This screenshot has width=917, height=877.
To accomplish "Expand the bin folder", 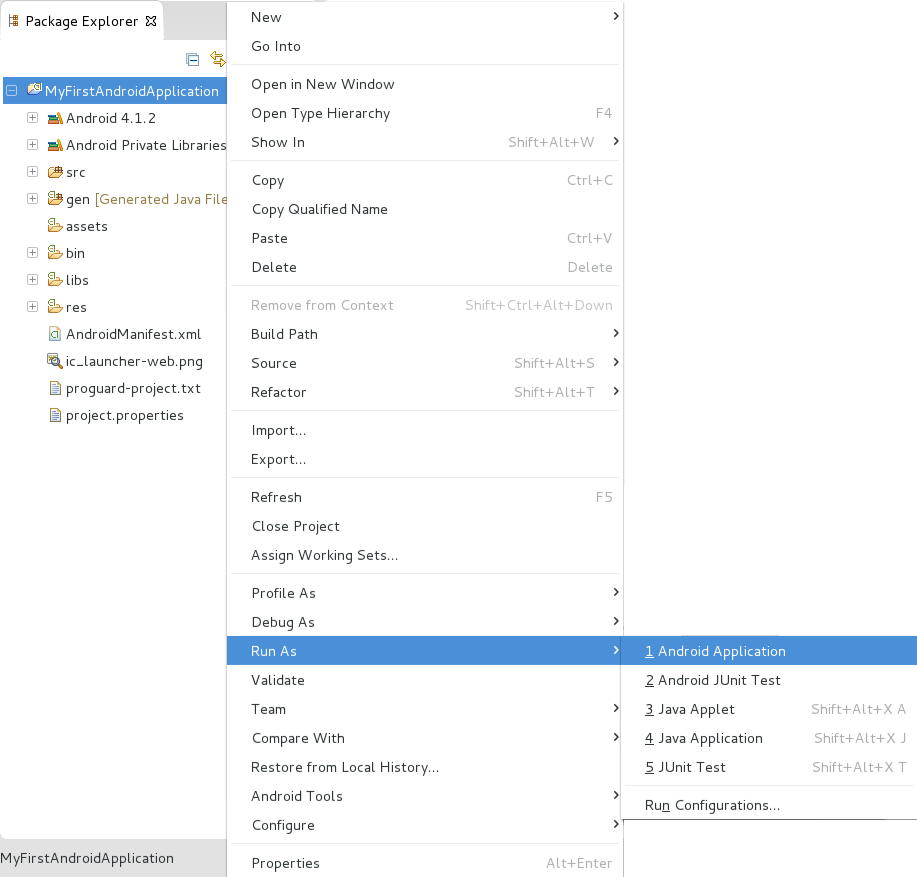I will click(33, 253).
